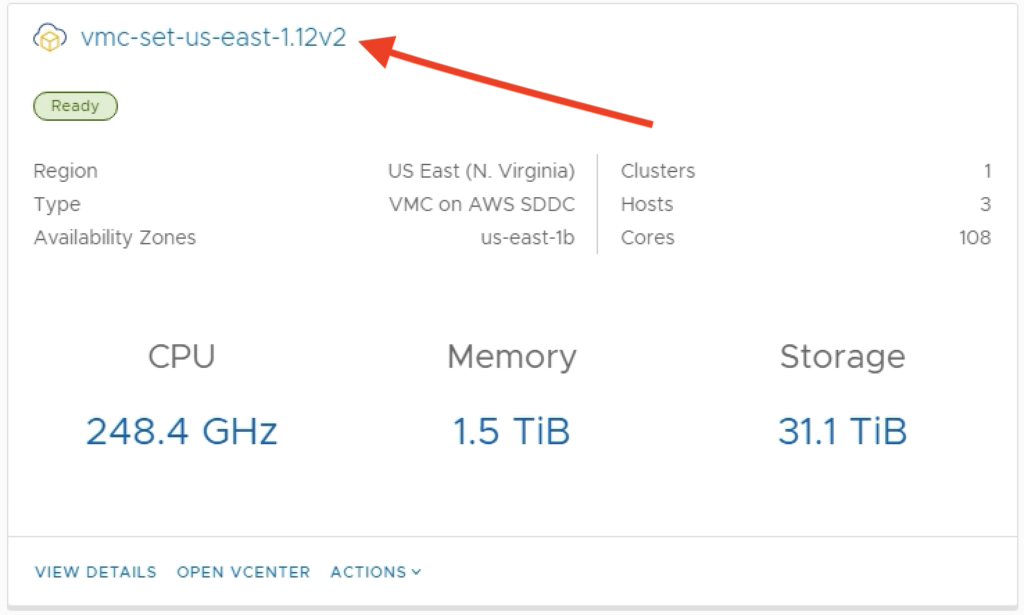Open the vmc-set-us-east-1.12v2 SDDC link

point(213,37)
